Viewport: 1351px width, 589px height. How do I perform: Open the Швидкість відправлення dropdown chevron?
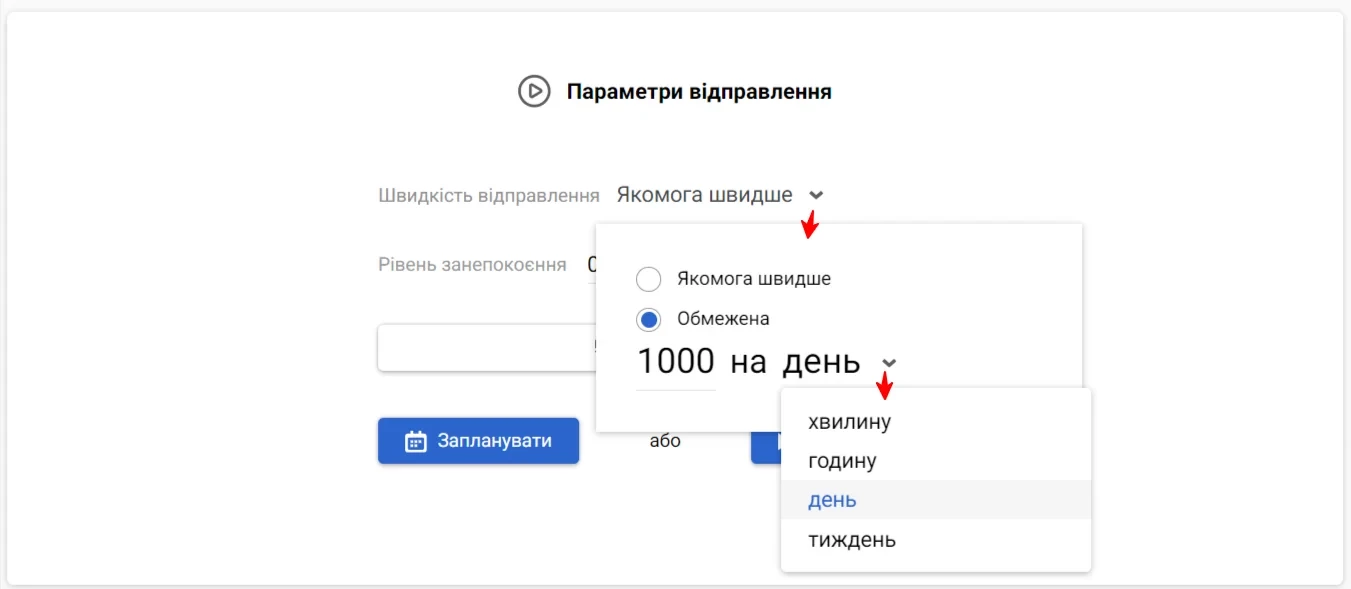pos(816,196)
